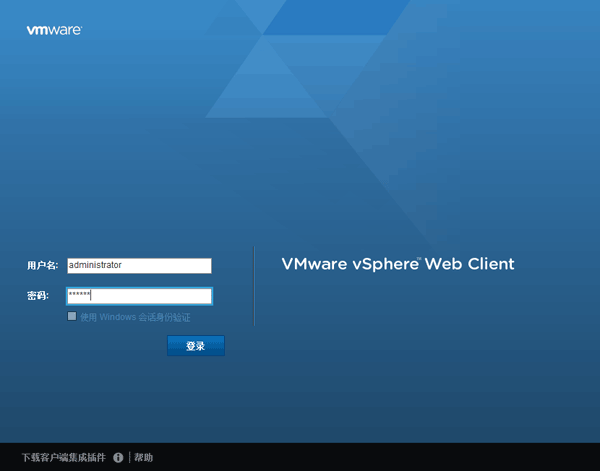Click the 用户名 label
600x471 pixels.
(42, 265)
